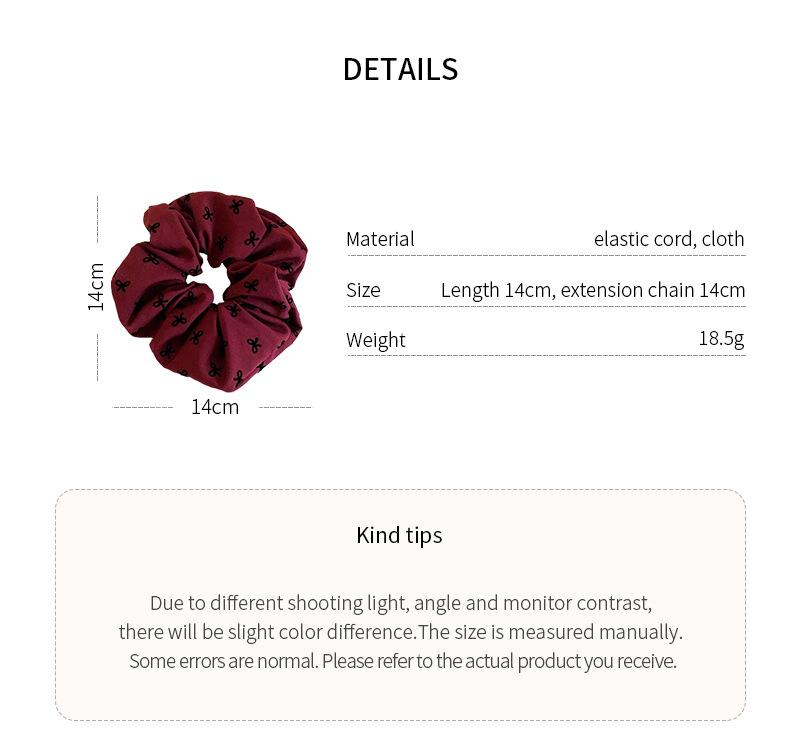
Task: Select the Material row label
Action: click(380, 239)
